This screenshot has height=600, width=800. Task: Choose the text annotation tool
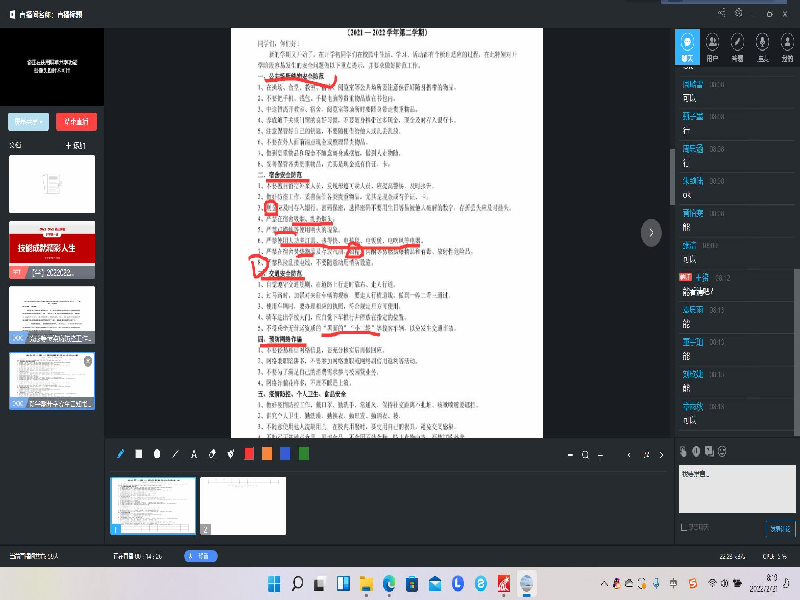(194, 454)
